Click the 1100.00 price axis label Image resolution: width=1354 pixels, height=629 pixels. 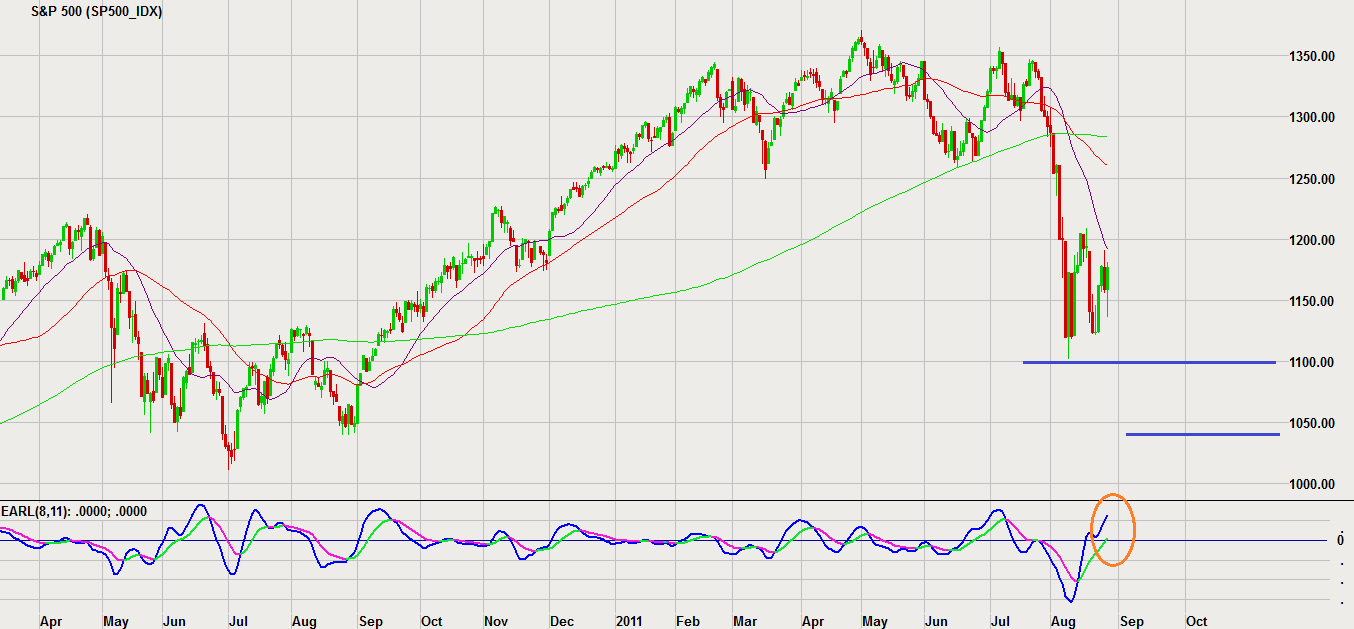click(x=1311, y=363)
